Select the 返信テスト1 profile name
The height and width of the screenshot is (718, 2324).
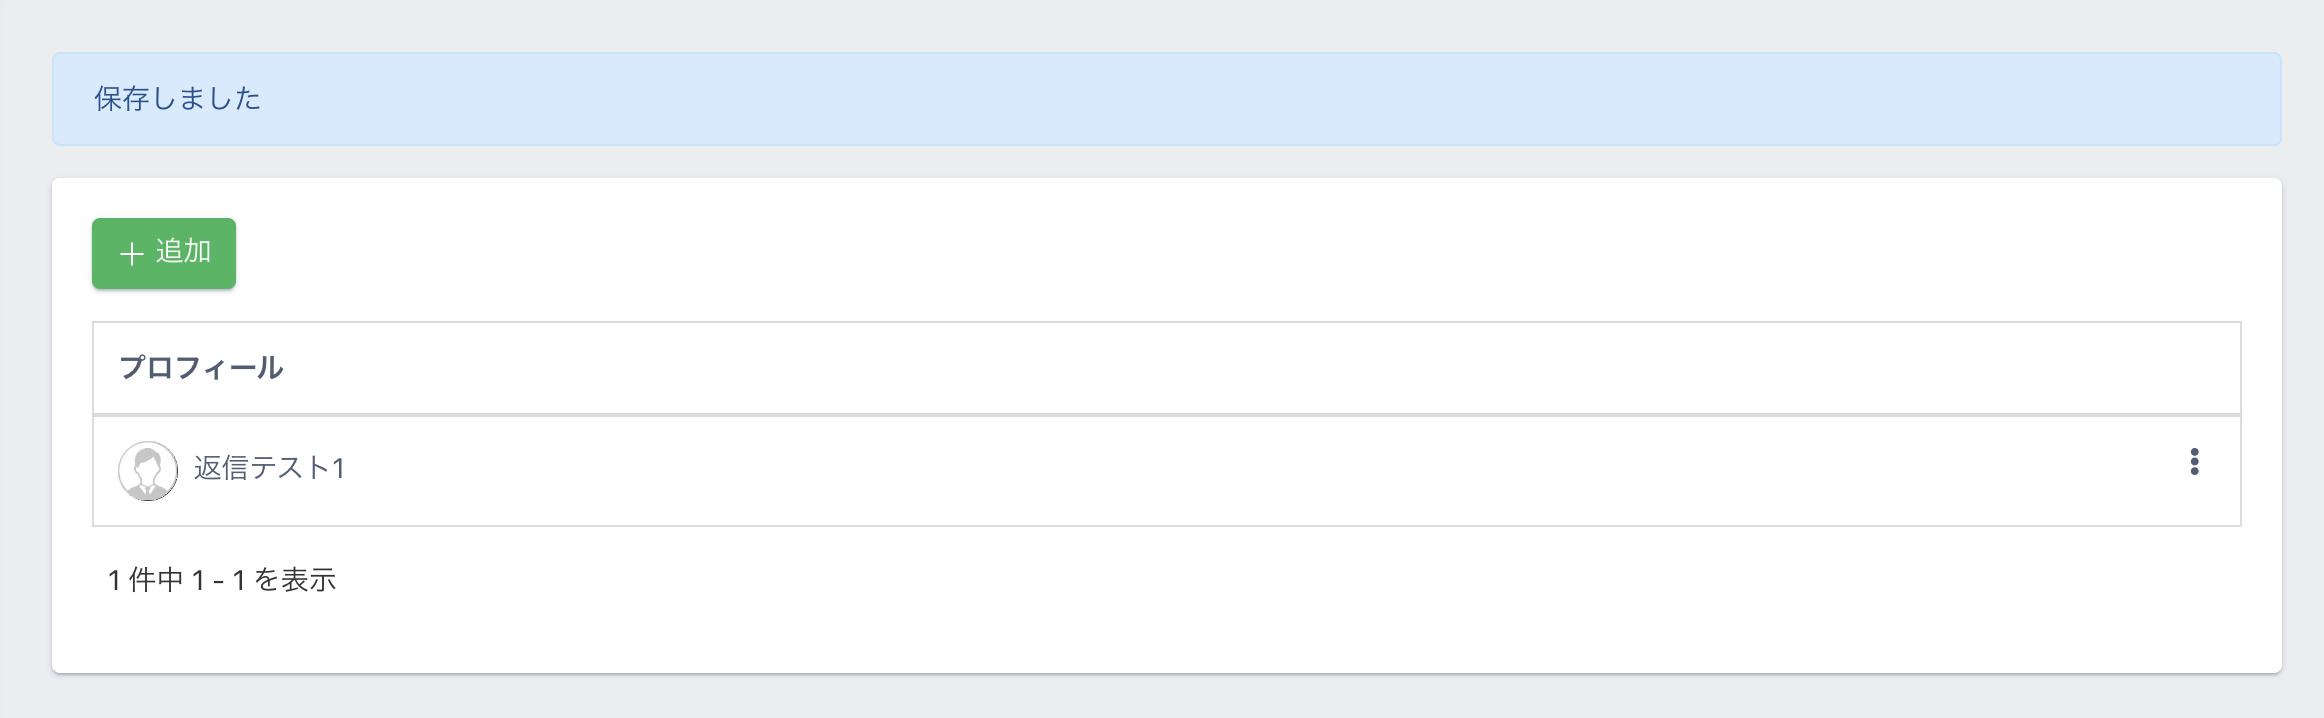point(269,468)
